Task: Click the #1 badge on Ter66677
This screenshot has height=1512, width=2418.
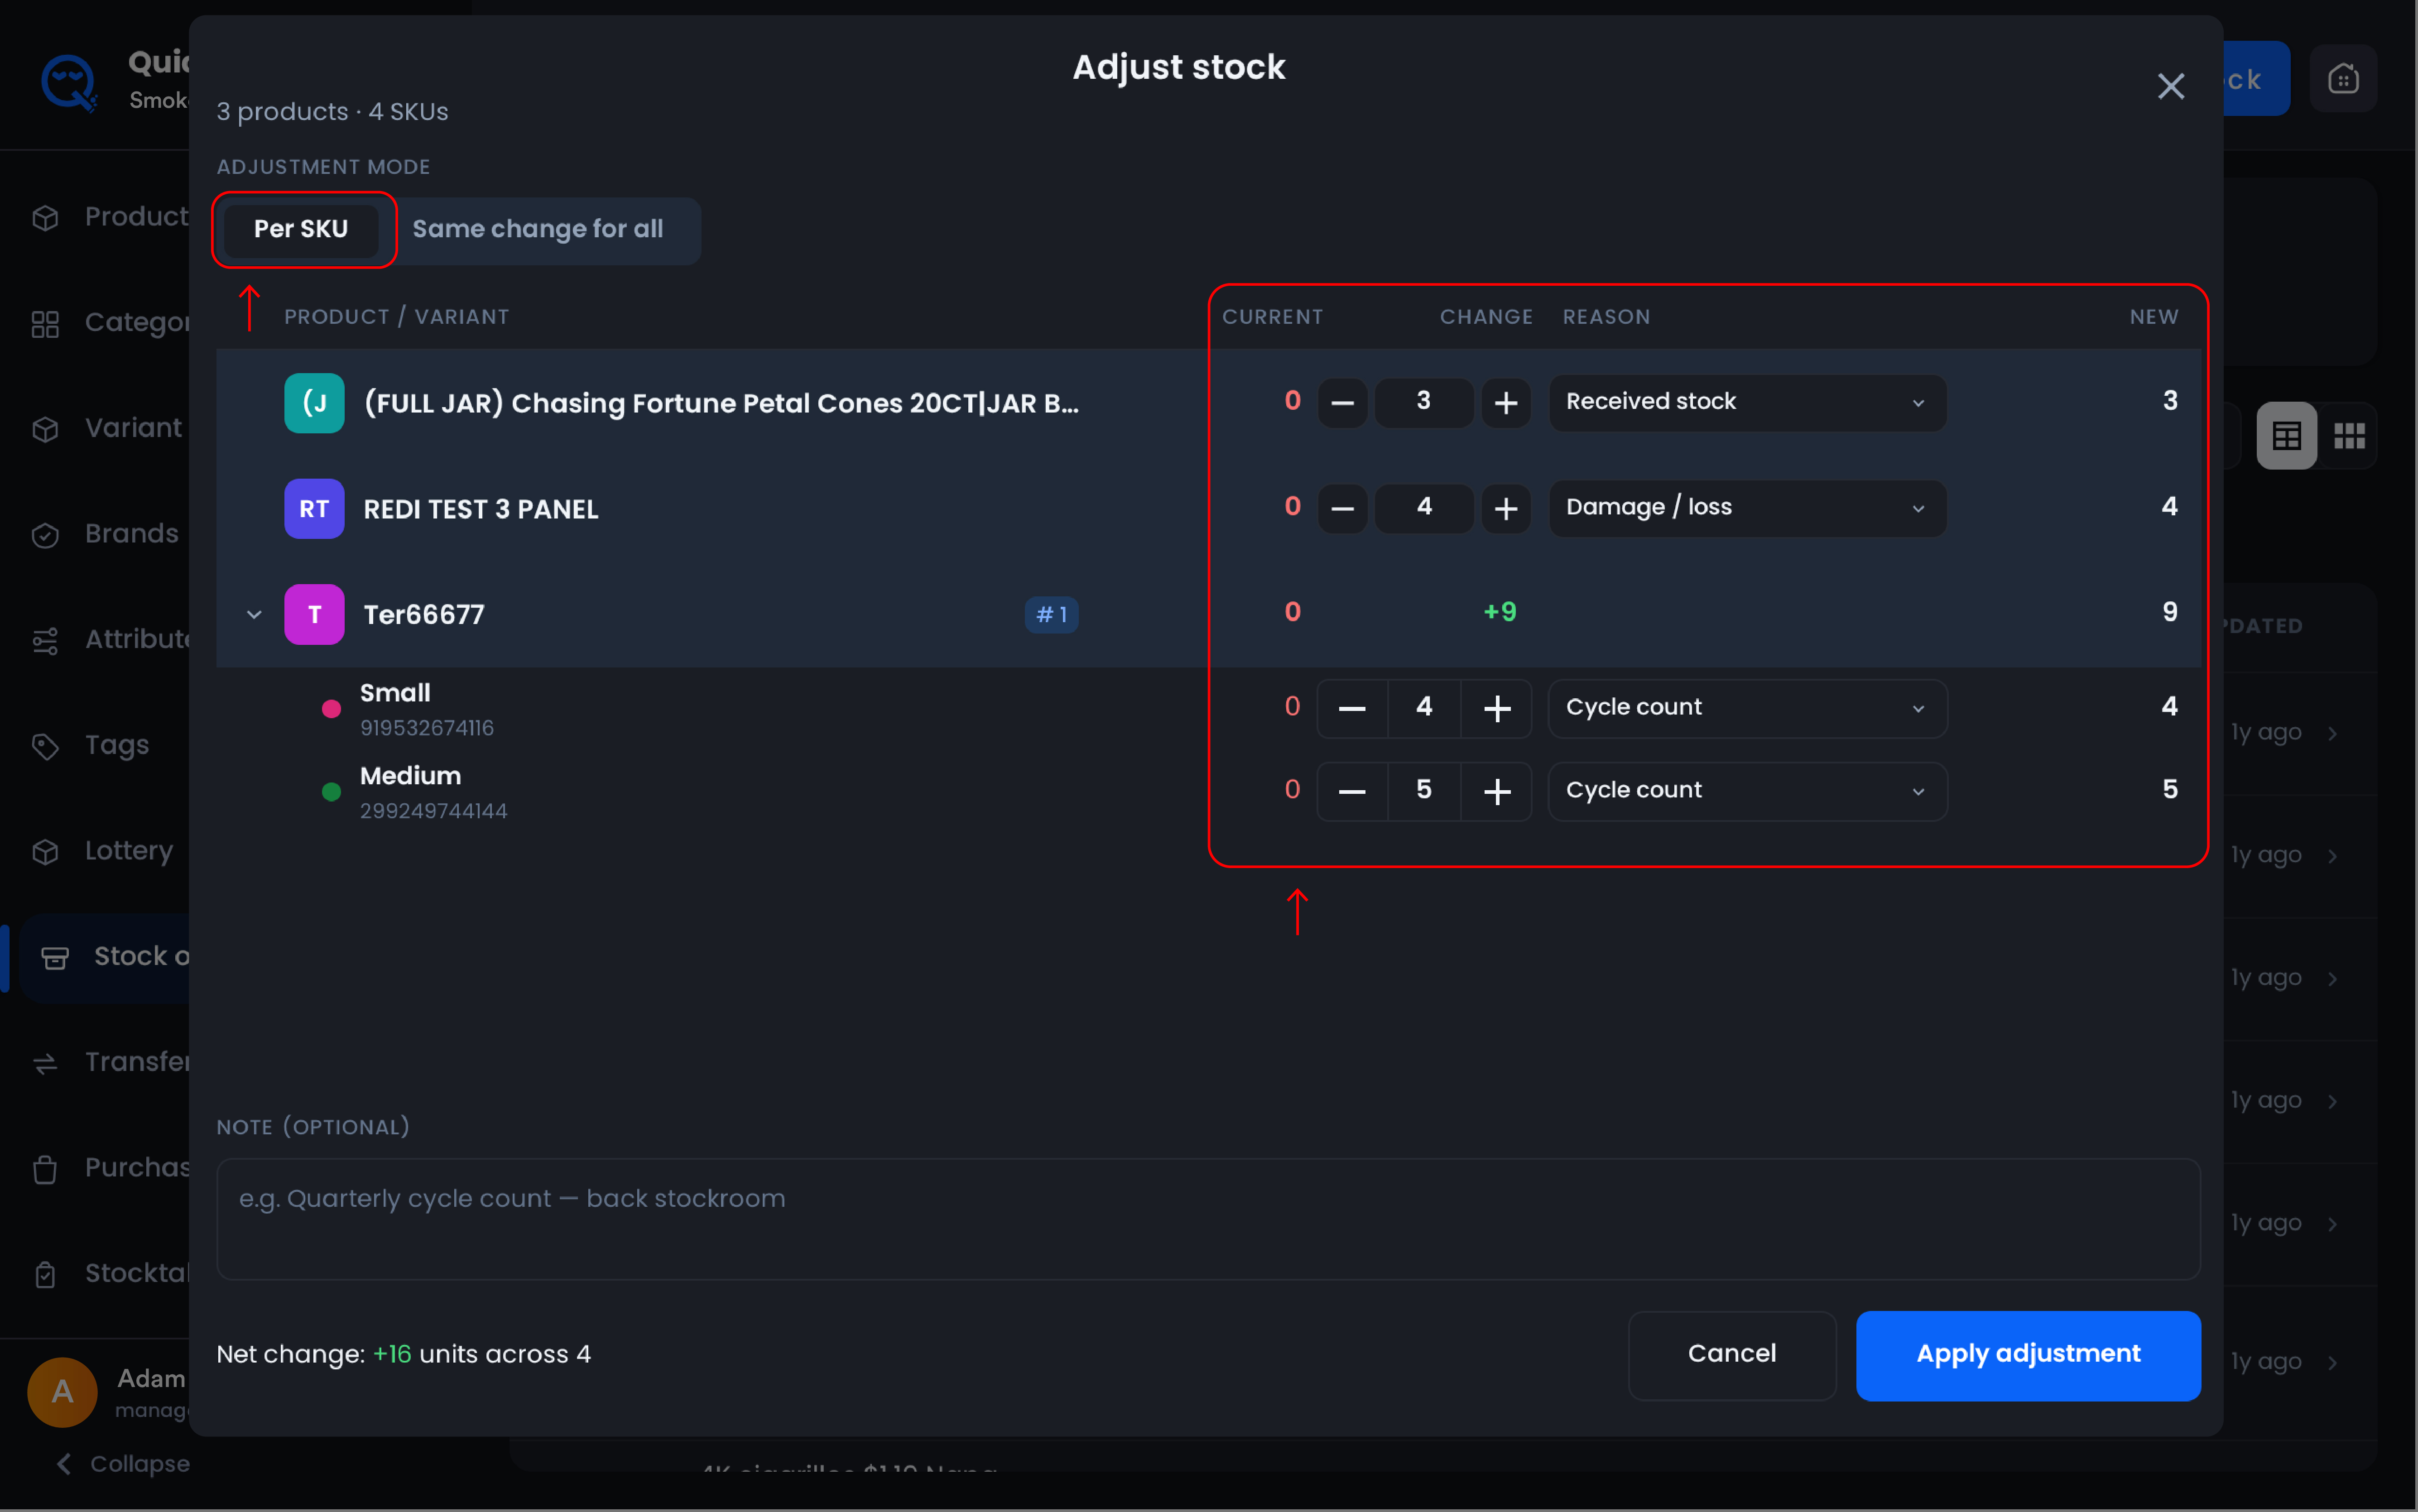Action: click(1051, 614)
